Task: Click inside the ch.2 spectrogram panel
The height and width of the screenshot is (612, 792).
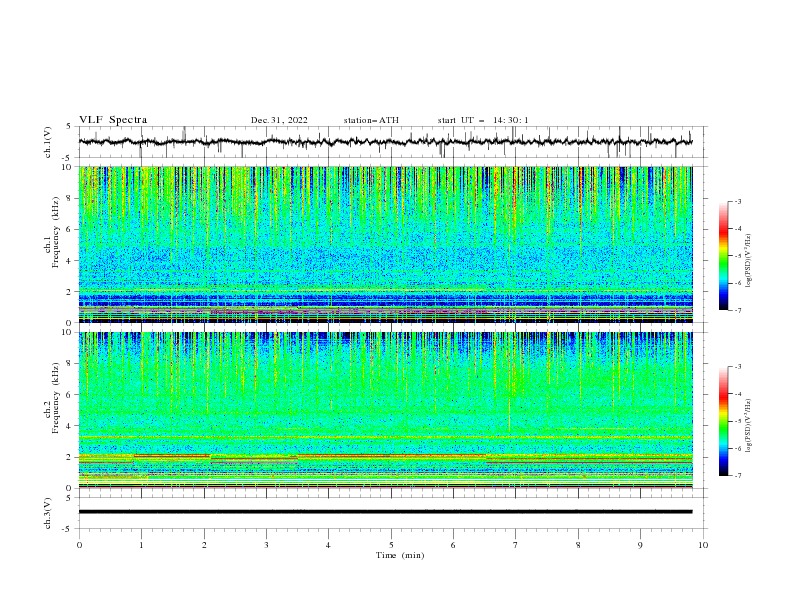Action: click(385, 410)
